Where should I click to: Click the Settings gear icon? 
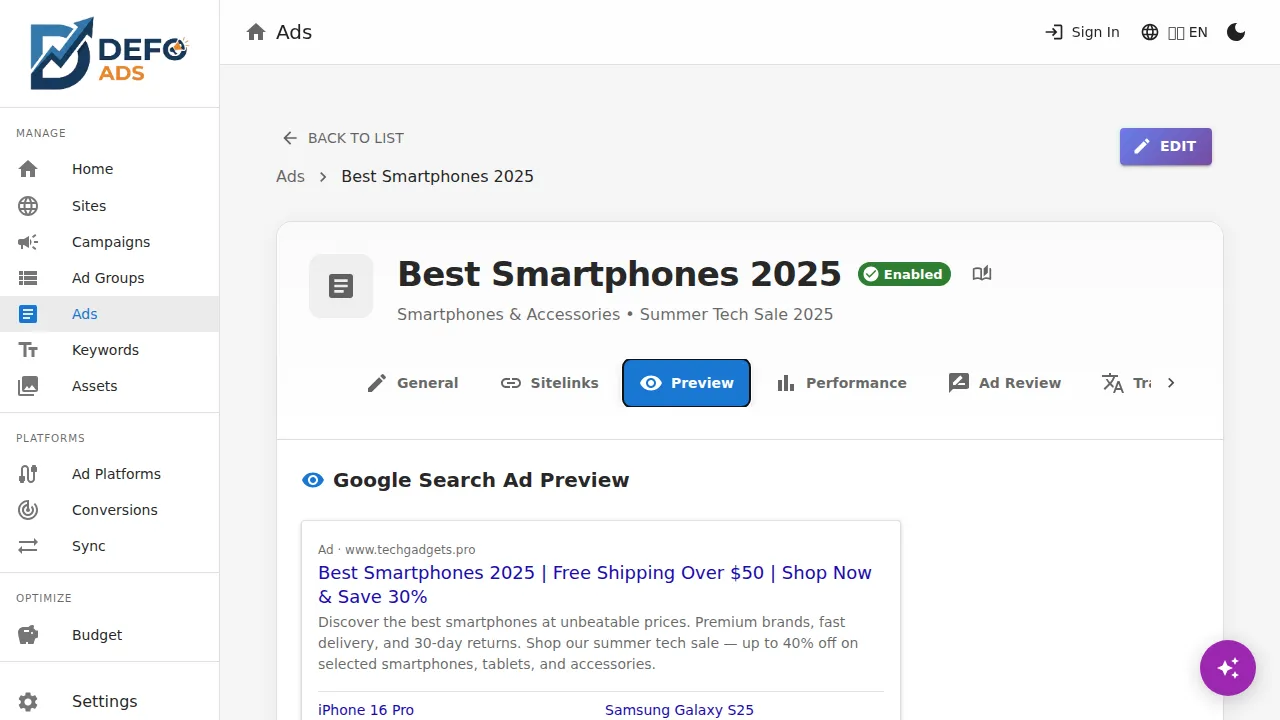(x=28, y=701)
